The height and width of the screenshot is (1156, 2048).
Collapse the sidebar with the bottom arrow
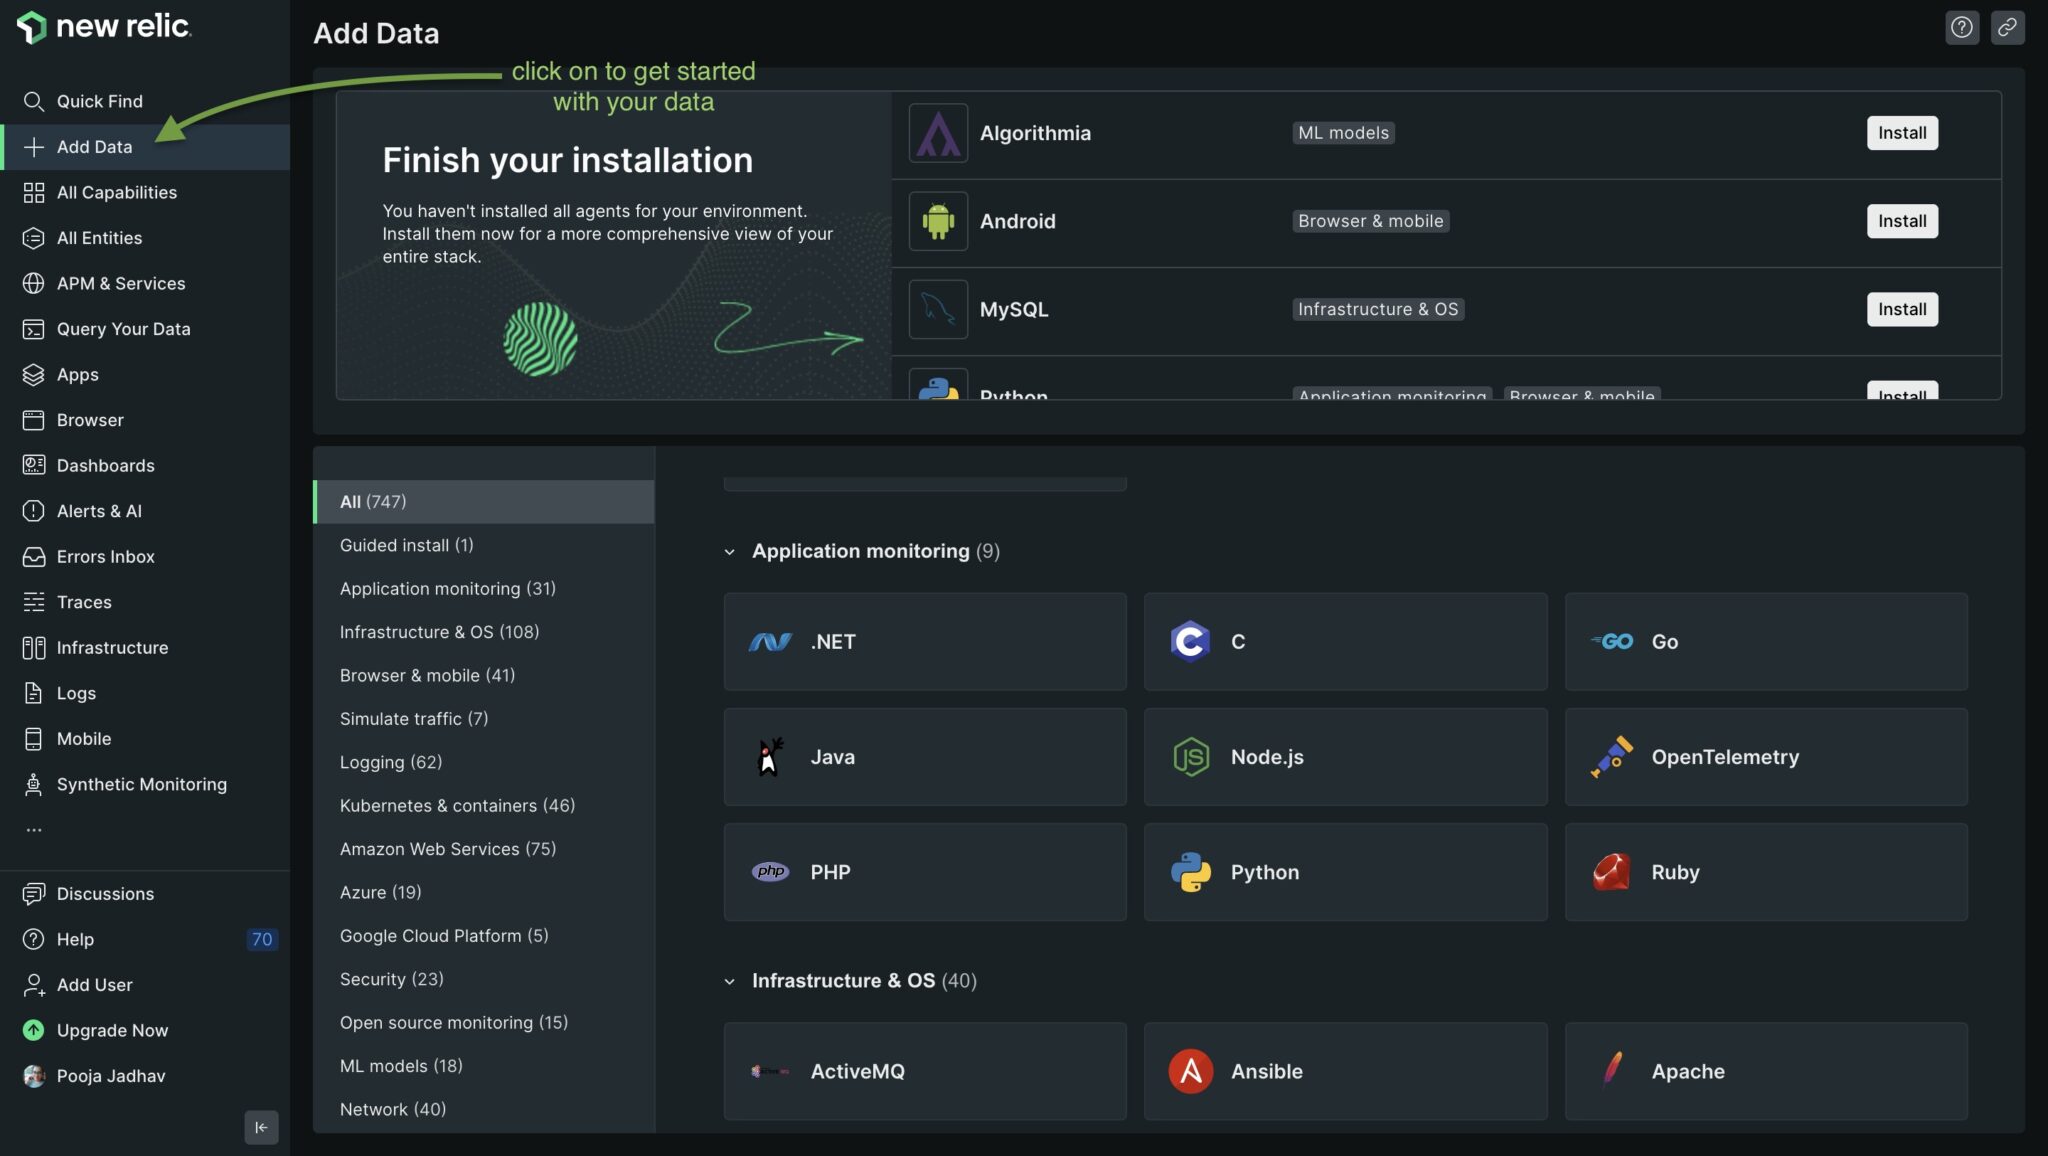[x=261, y=1127]
